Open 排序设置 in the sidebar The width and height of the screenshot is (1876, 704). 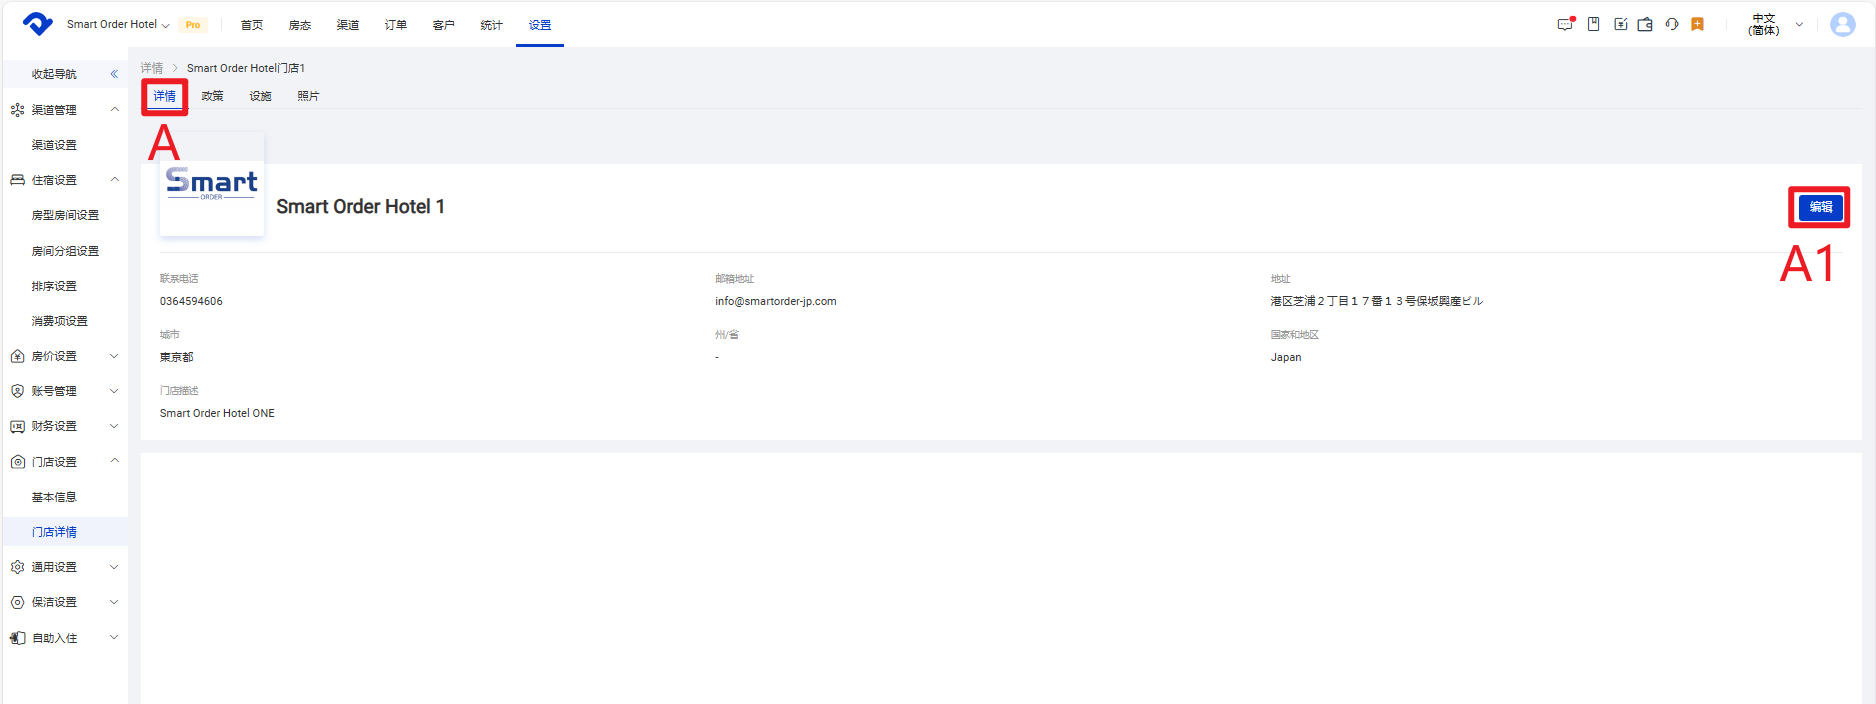point(54,286)
